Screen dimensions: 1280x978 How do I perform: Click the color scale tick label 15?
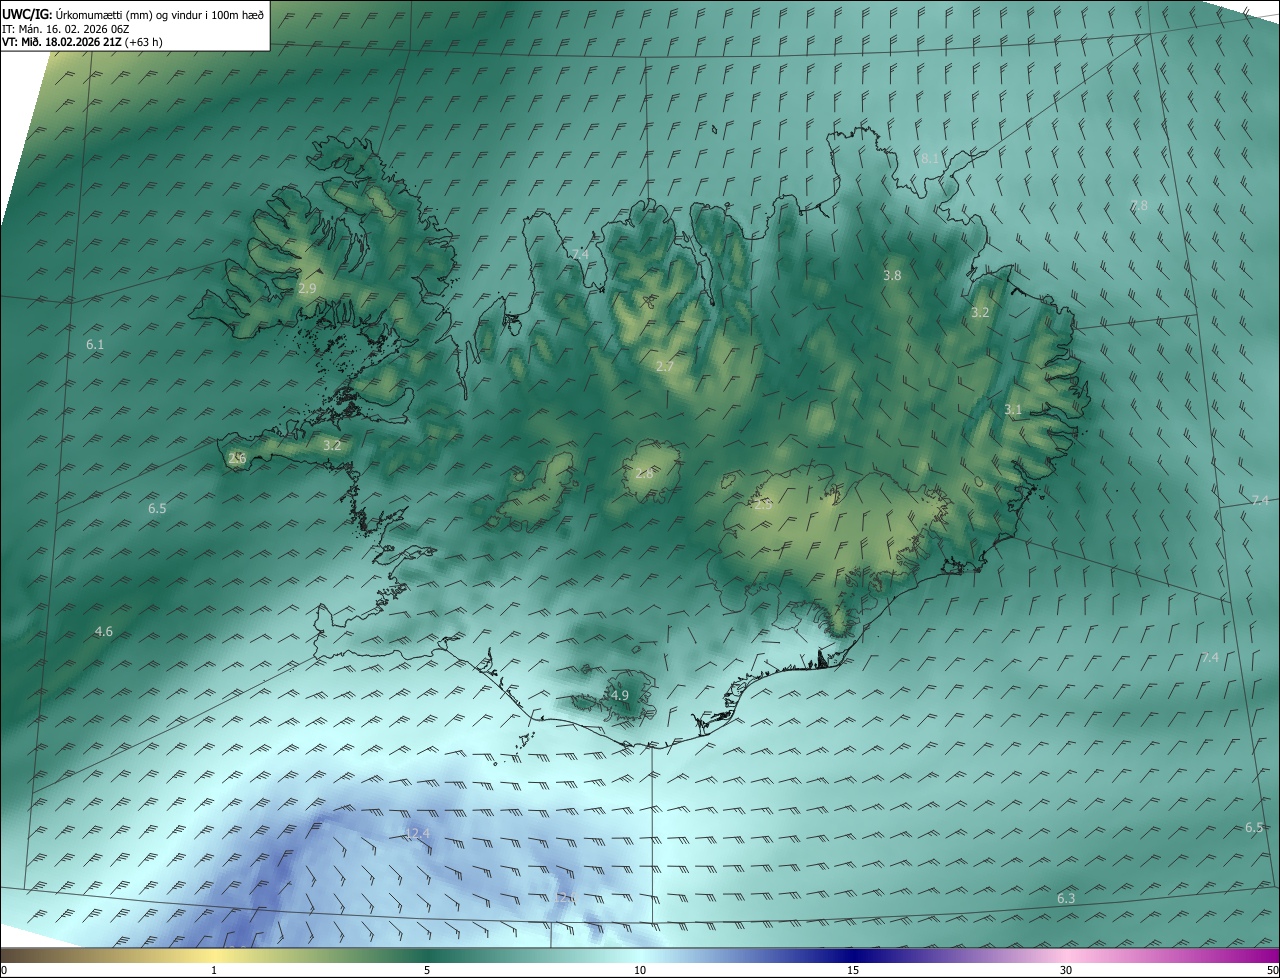click(x=853, y=971)
